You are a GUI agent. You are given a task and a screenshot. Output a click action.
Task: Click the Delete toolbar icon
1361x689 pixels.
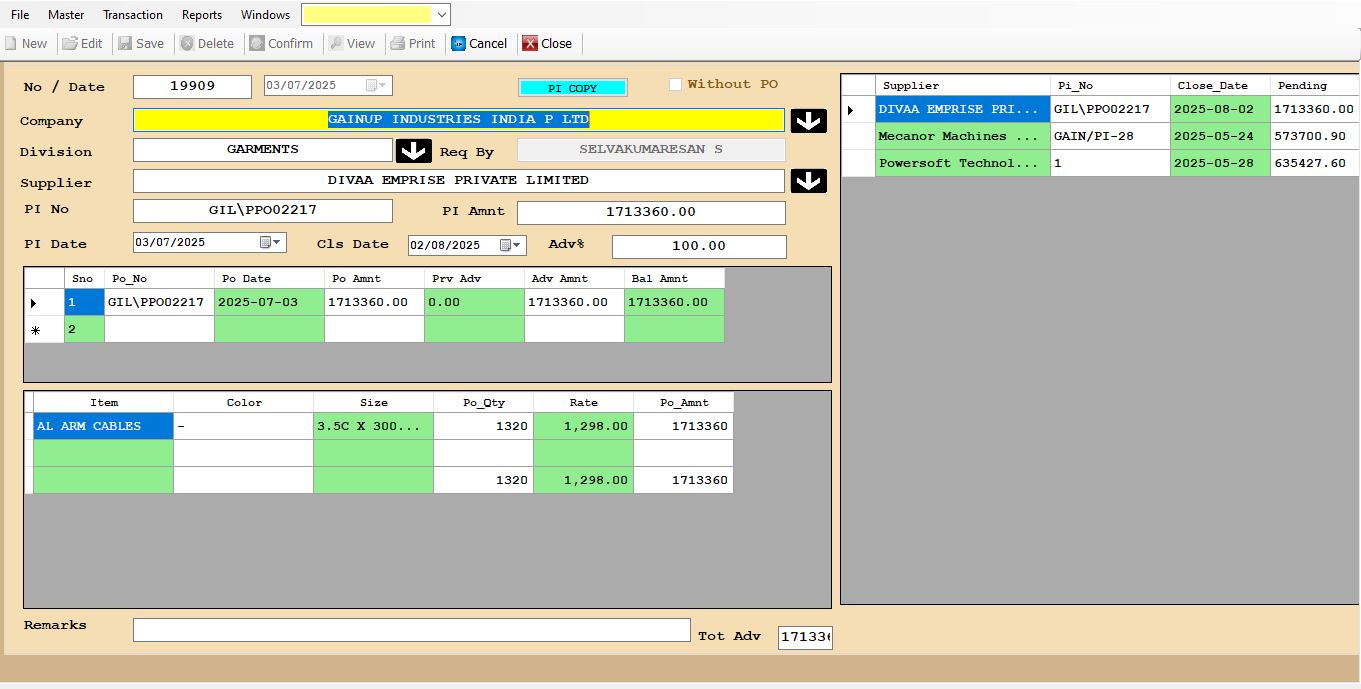[x=187, y=44]
